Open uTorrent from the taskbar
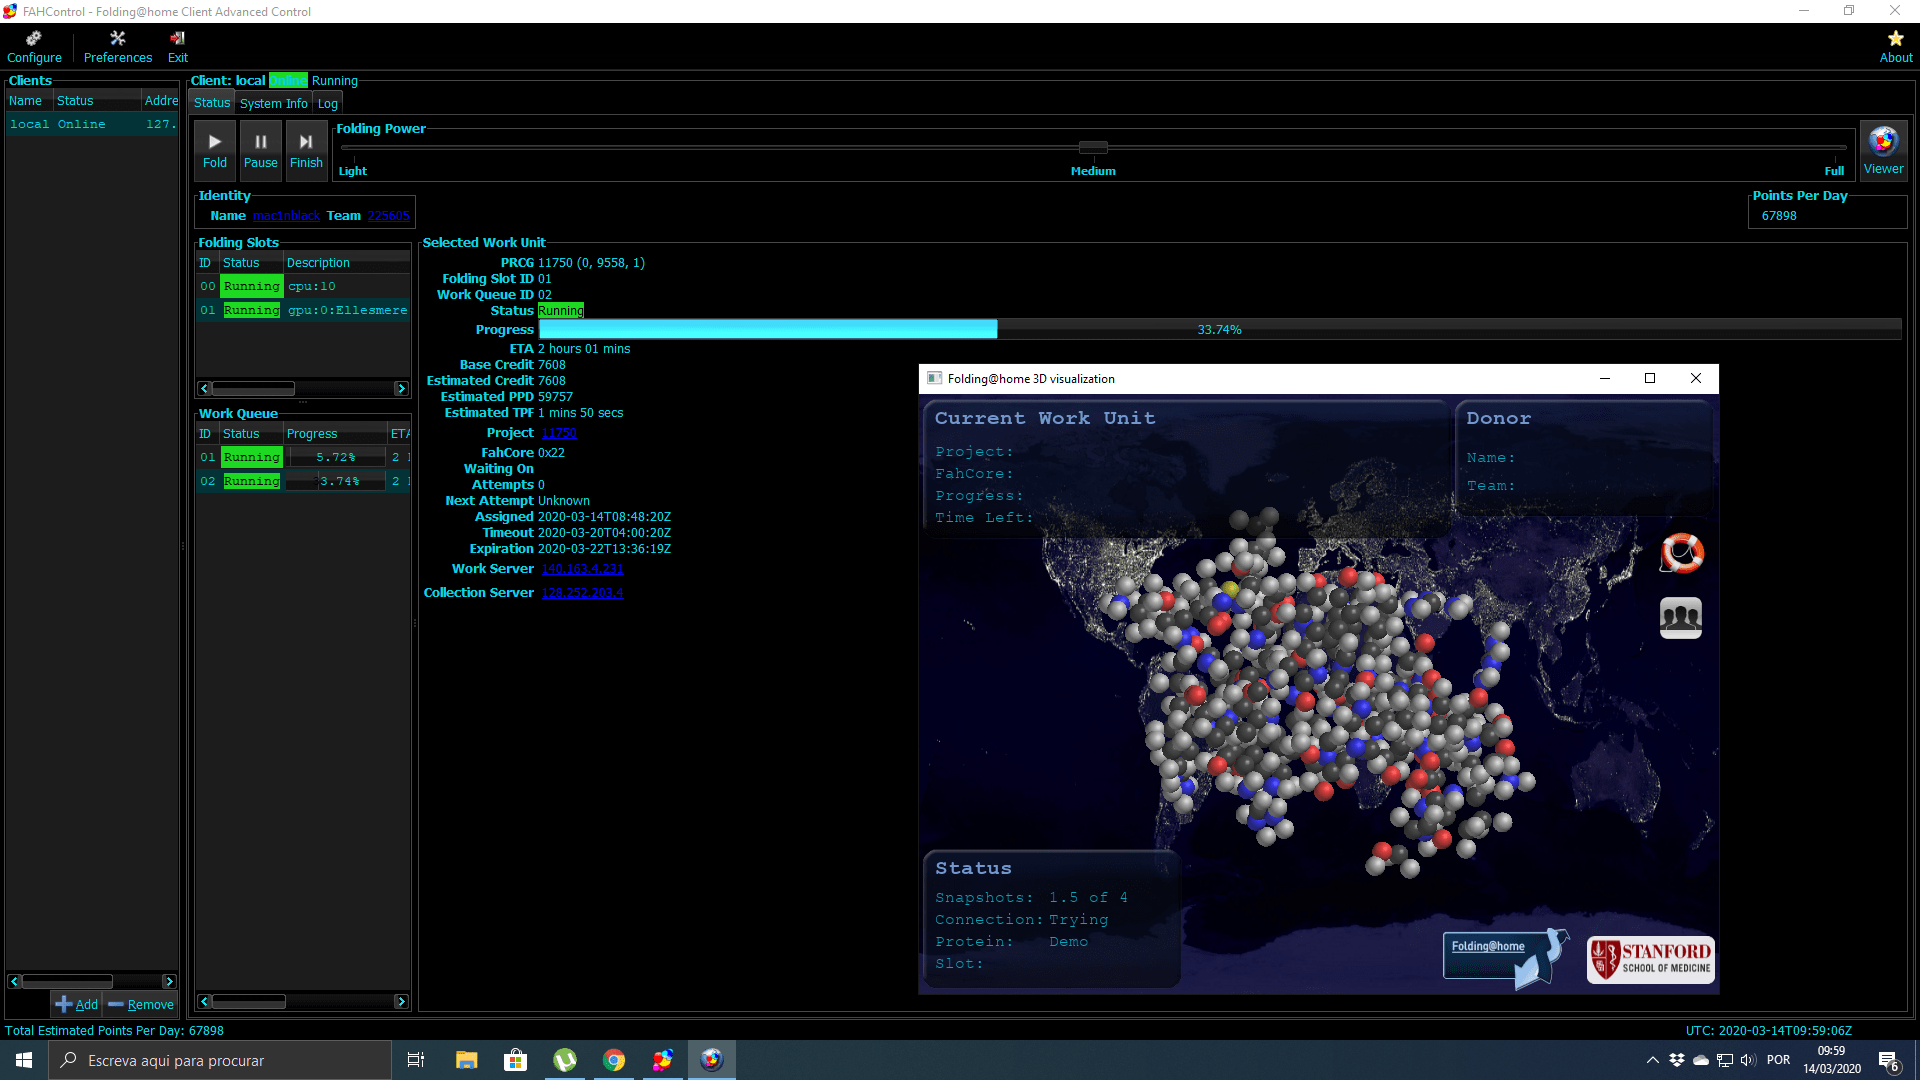 click(x=564, y=1060)
